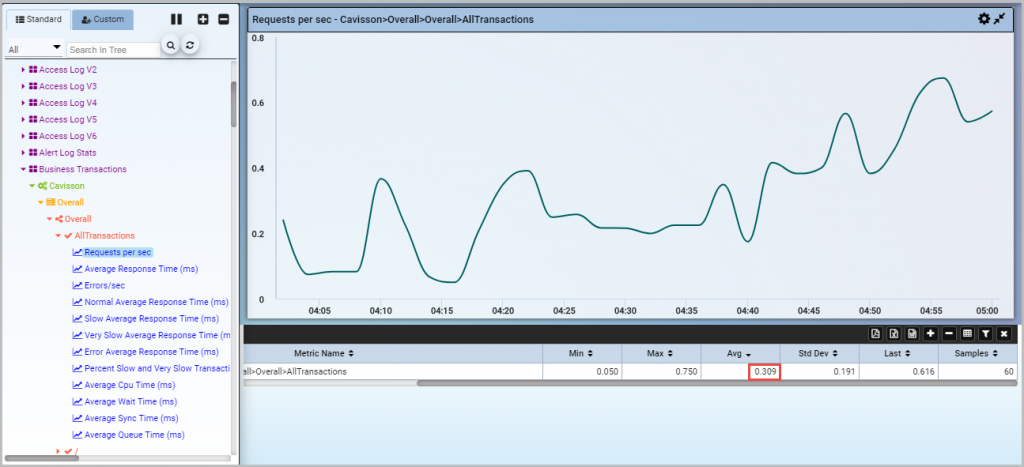1024x467 pixels.
Task: Sort table by Samples column
Action: click(x=977, y=353)
